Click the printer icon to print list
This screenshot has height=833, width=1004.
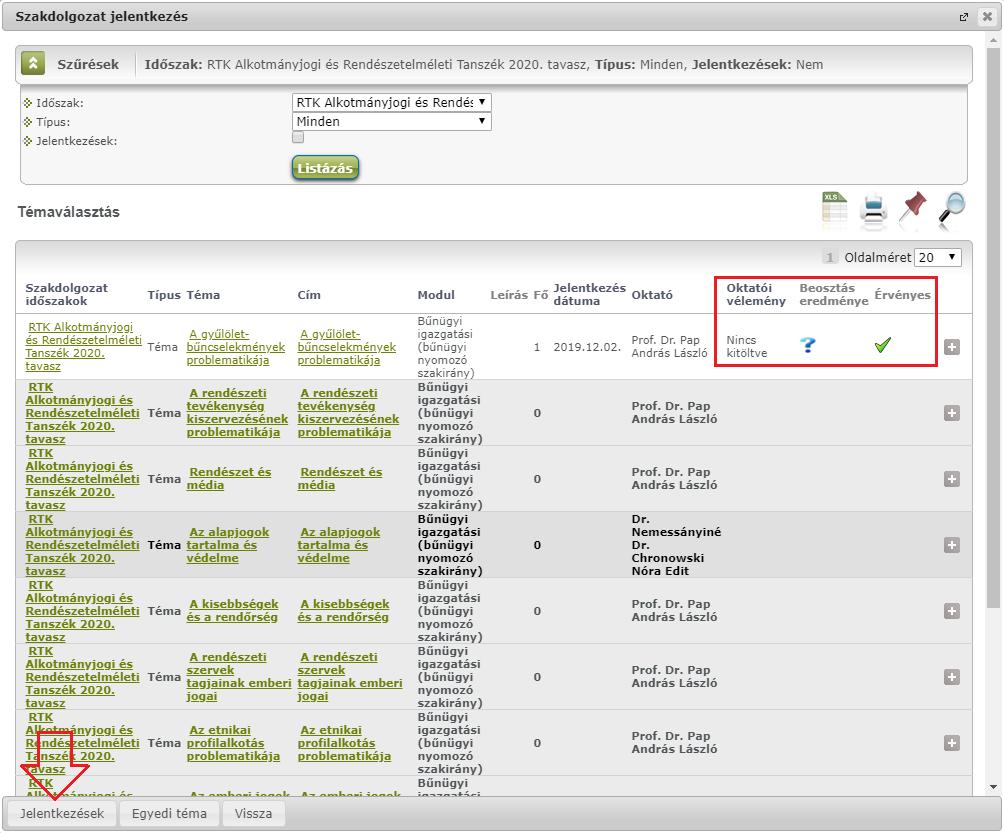(873, 209)
